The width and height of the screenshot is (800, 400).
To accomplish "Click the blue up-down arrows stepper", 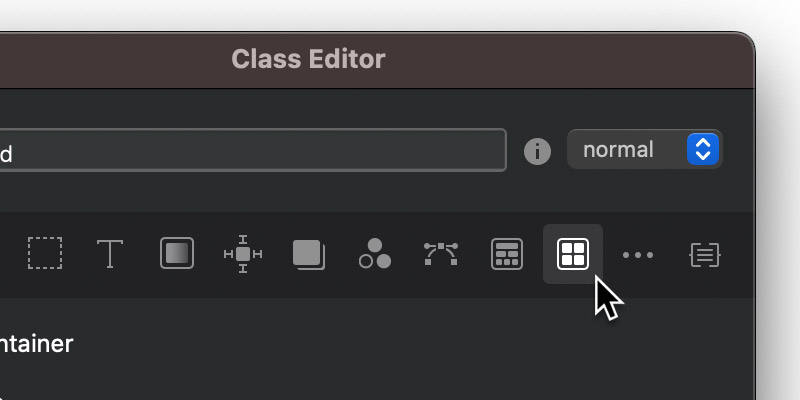I will (703, 149).
